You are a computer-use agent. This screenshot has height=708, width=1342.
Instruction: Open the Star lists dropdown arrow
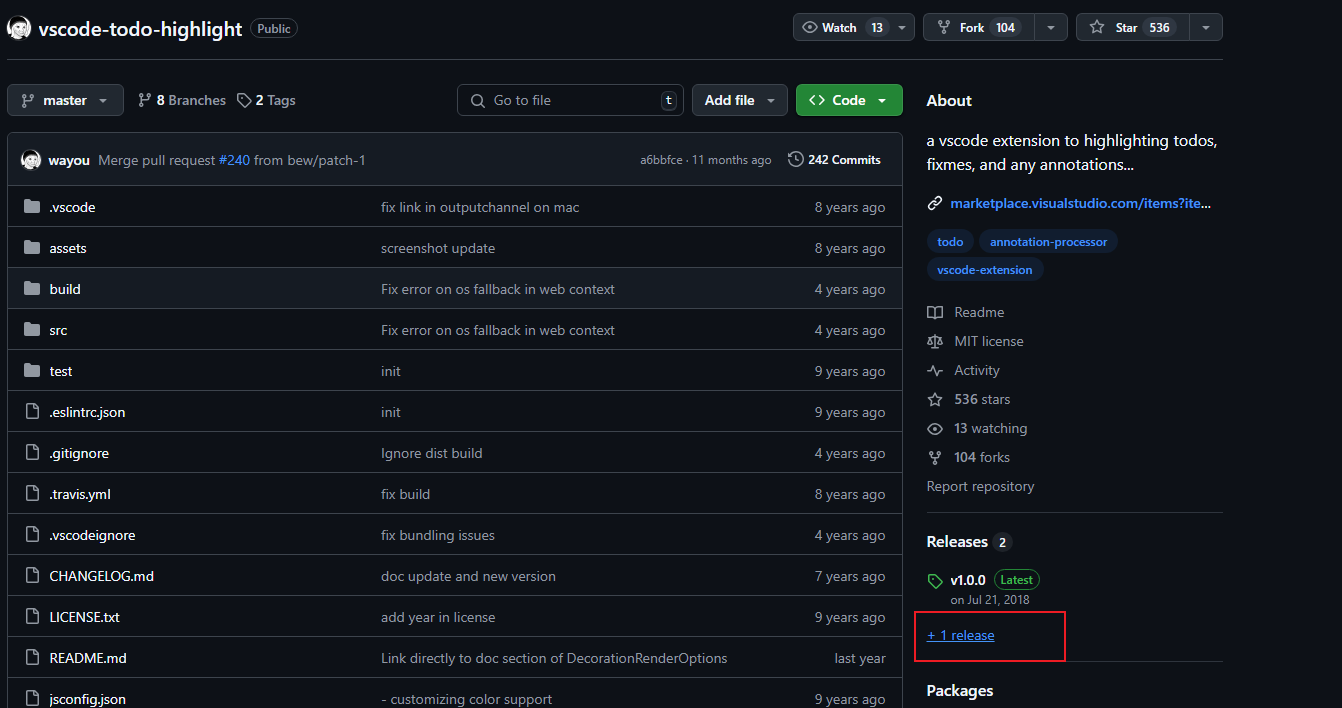pyautogui.click(x=1206, y=27)
